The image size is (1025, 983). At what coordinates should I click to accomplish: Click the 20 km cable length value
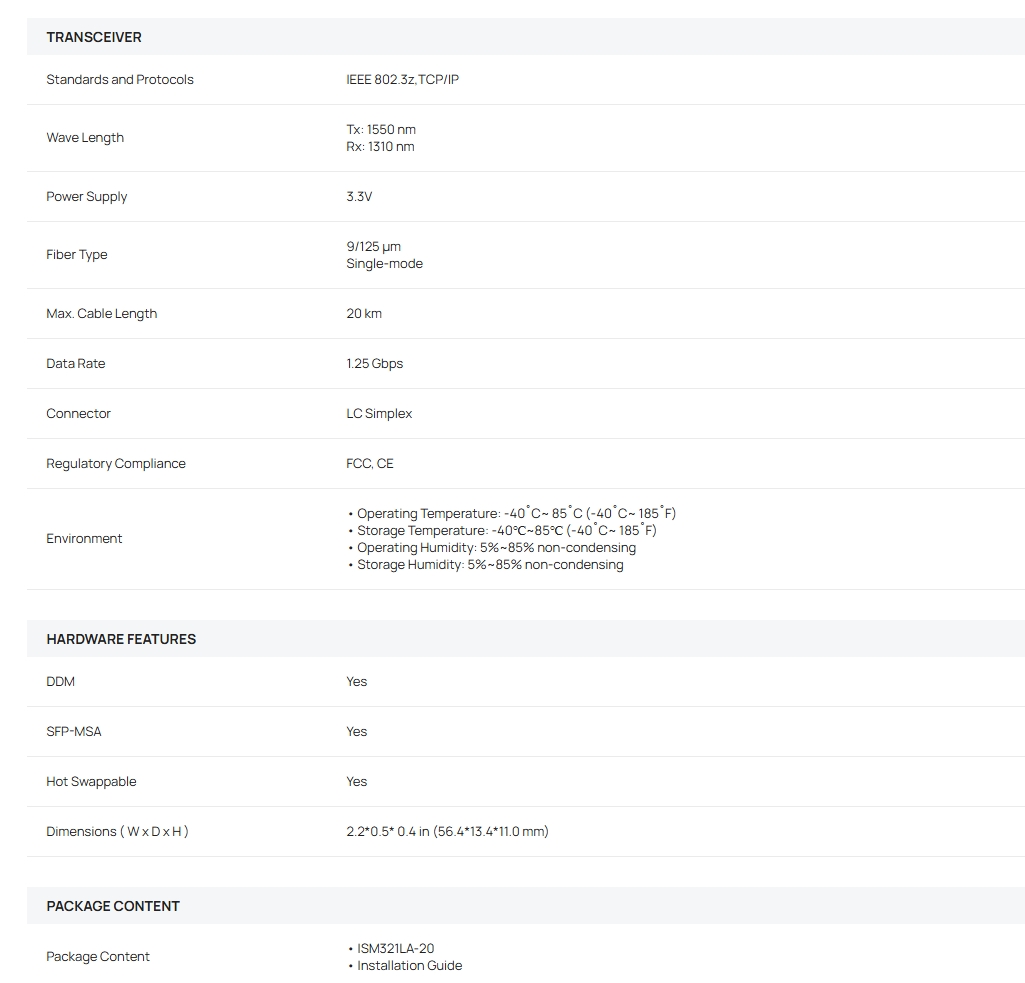pos(364,314)
